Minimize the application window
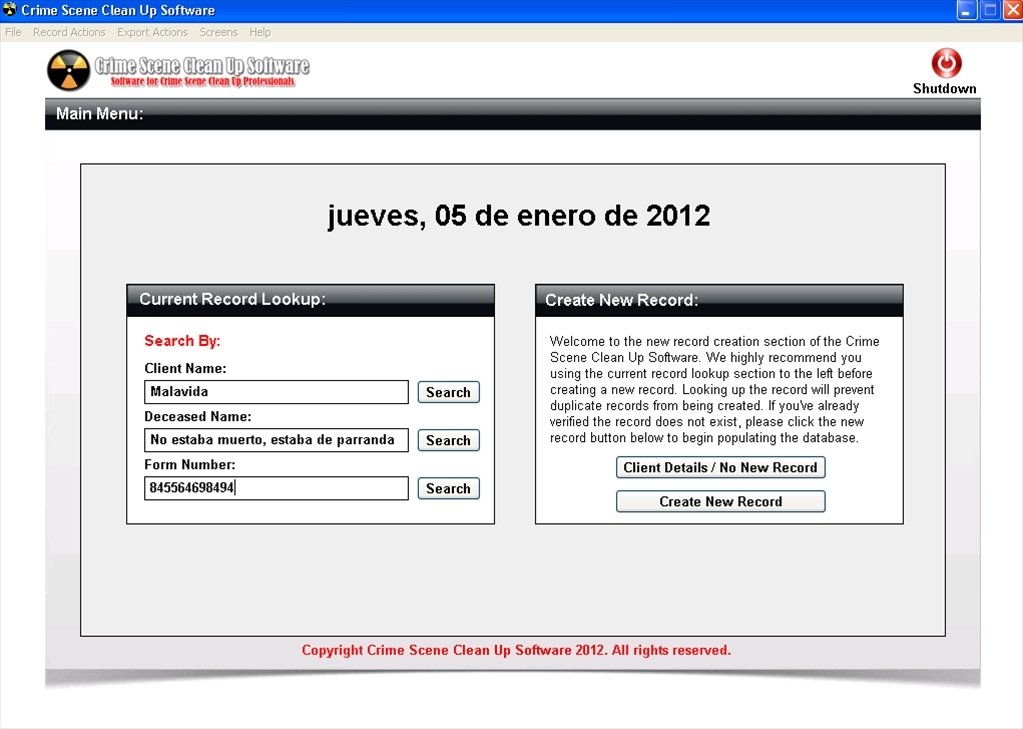This screenshot has height=729, width=1023. 966,10
